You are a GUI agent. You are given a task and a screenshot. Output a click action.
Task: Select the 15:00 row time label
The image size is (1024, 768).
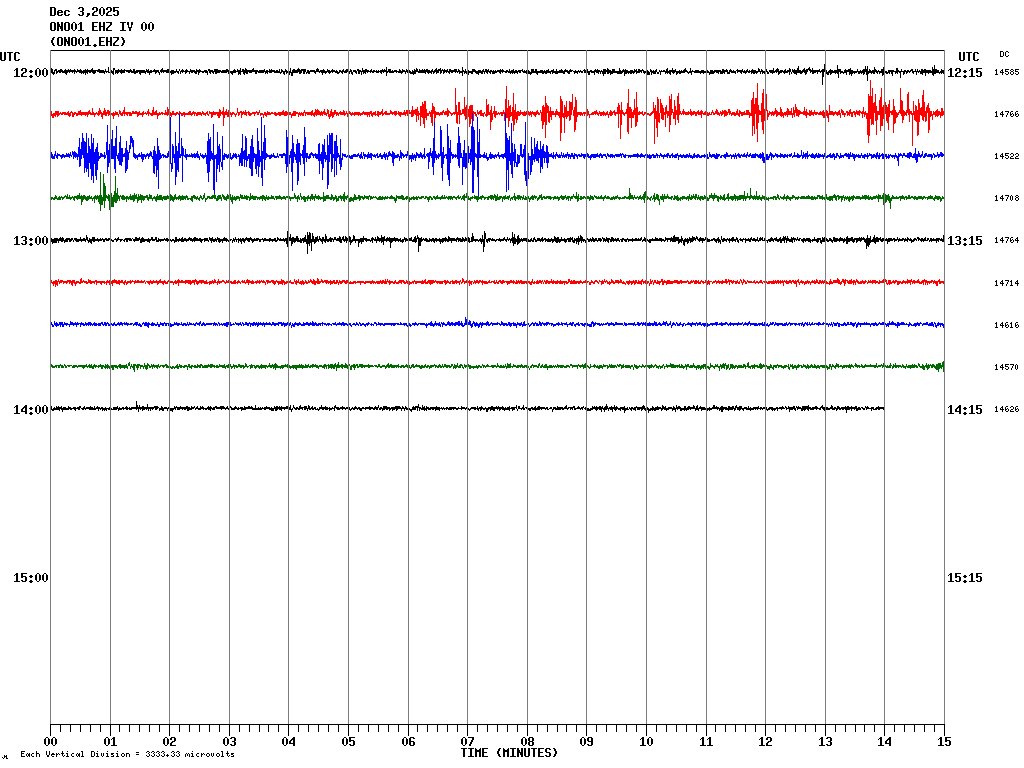pos(30,578)
